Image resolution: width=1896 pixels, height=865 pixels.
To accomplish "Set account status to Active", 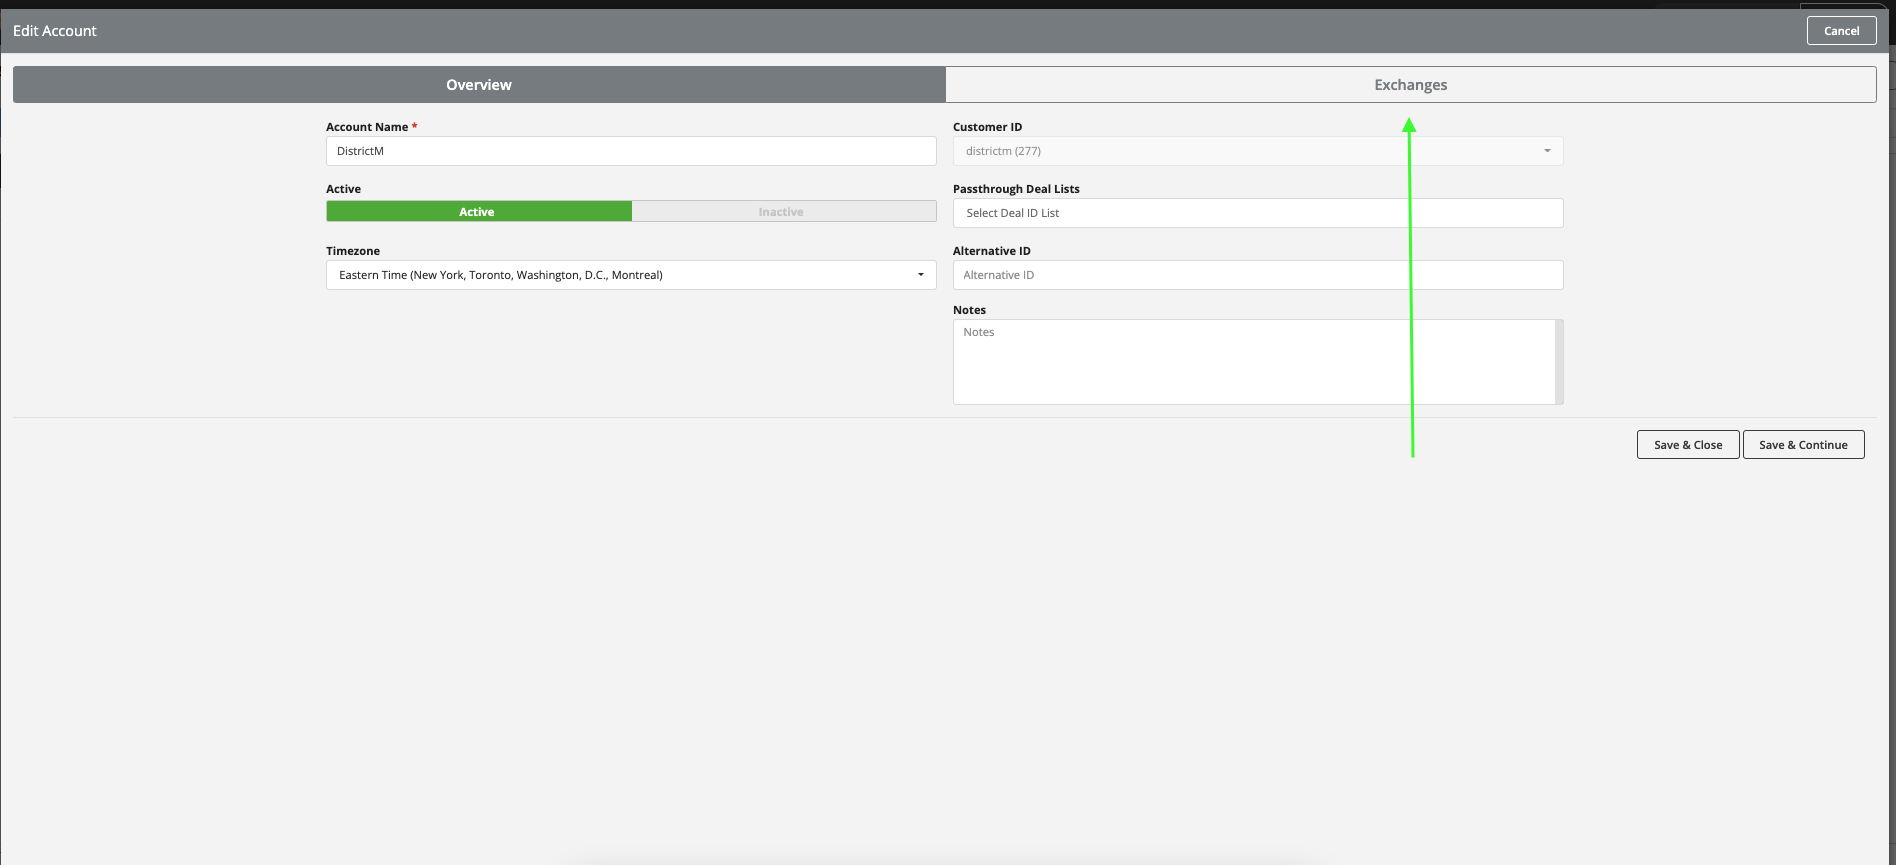I will pos(478,212).
